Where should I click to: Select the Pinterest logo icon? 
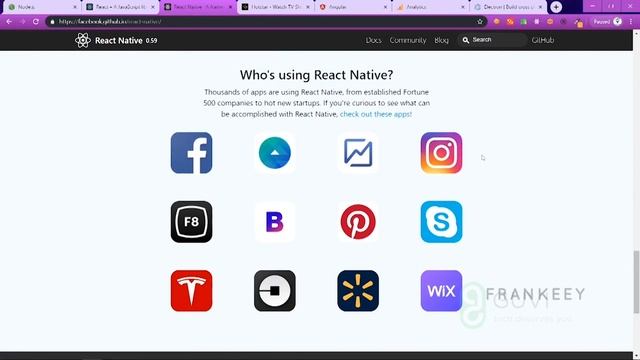358,222
